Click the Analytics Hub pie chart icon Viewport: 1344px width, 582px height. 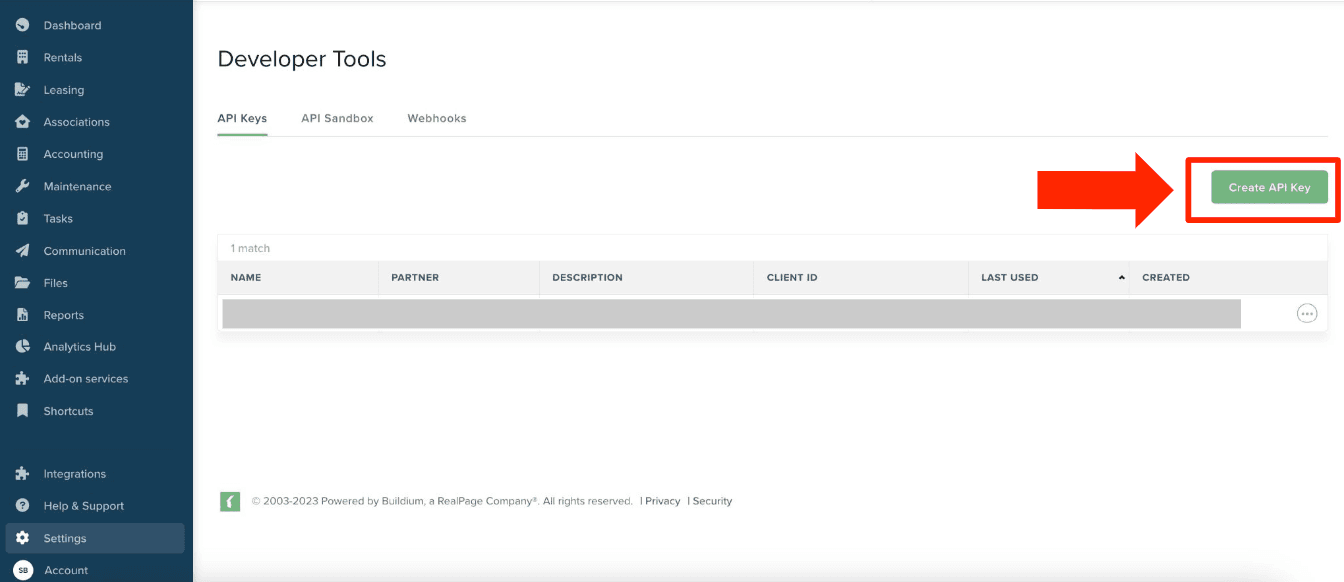23,347
